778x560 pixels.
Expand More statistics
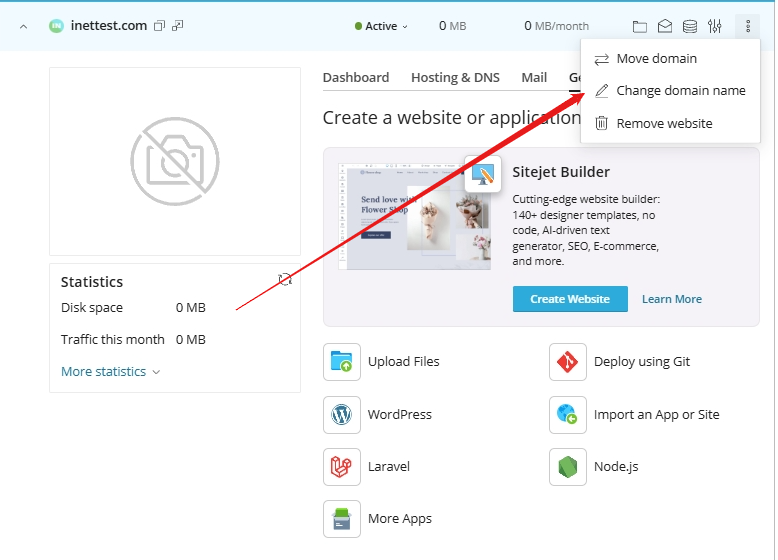coord(110,372)
